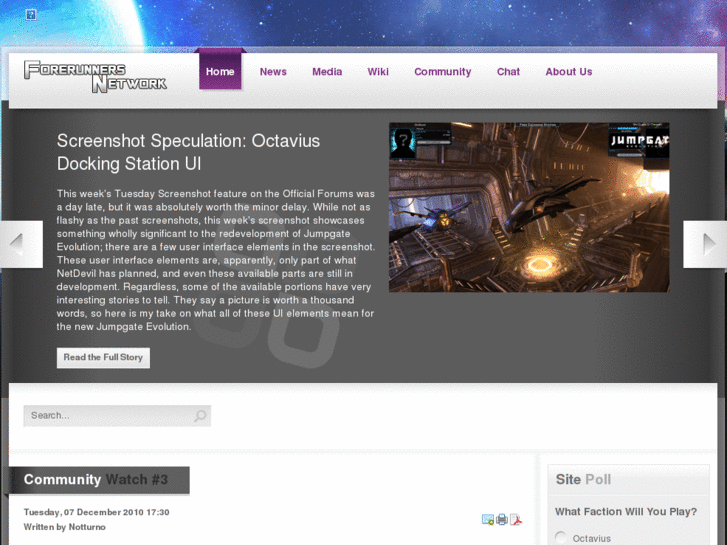Click the Screenshot Speculation headline
The height and width of the screenshot is (545, 727).
pyautogui.click(x=188, y=152)
